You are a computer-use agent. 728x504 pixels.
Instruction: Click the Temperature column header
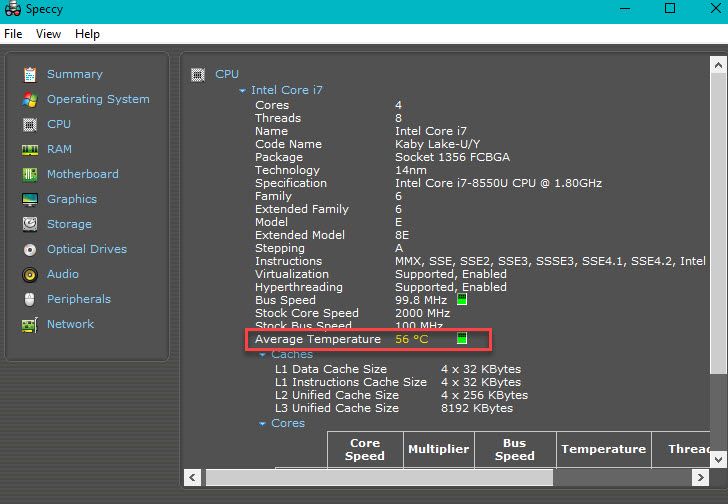[x=604, y=449]
